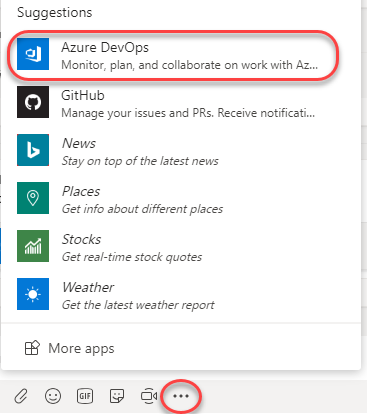The height and width of the screenshot is (414, 367).
Task: Start Meet now video icon
Action: (149, 396)
